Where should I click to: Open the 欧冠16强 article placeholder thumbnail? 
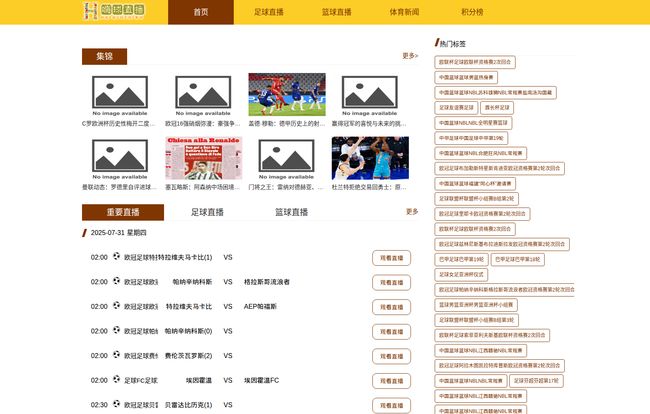pos(203,95)
